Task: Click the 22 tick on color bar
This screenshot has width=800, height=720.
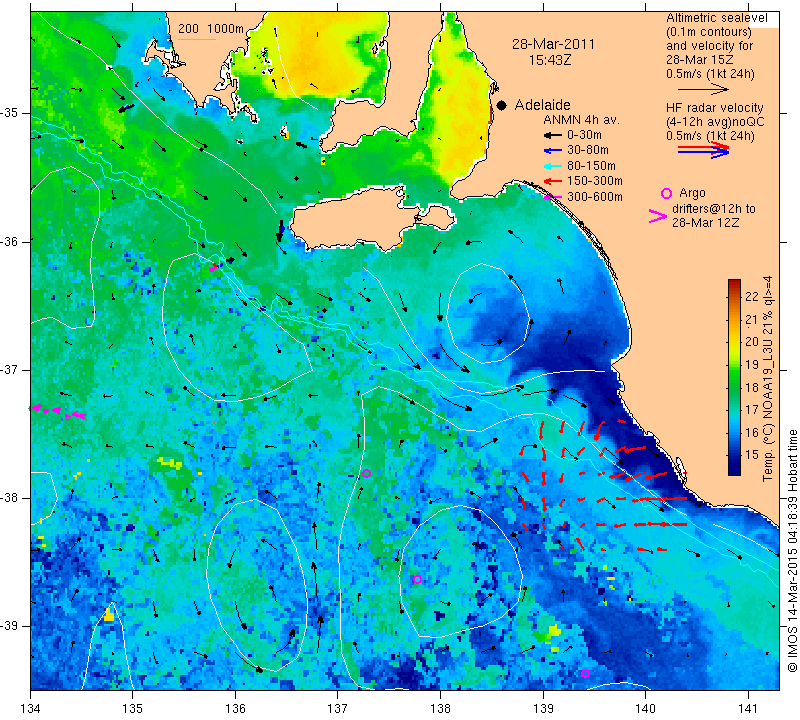Action: click(x=752, y=297)
